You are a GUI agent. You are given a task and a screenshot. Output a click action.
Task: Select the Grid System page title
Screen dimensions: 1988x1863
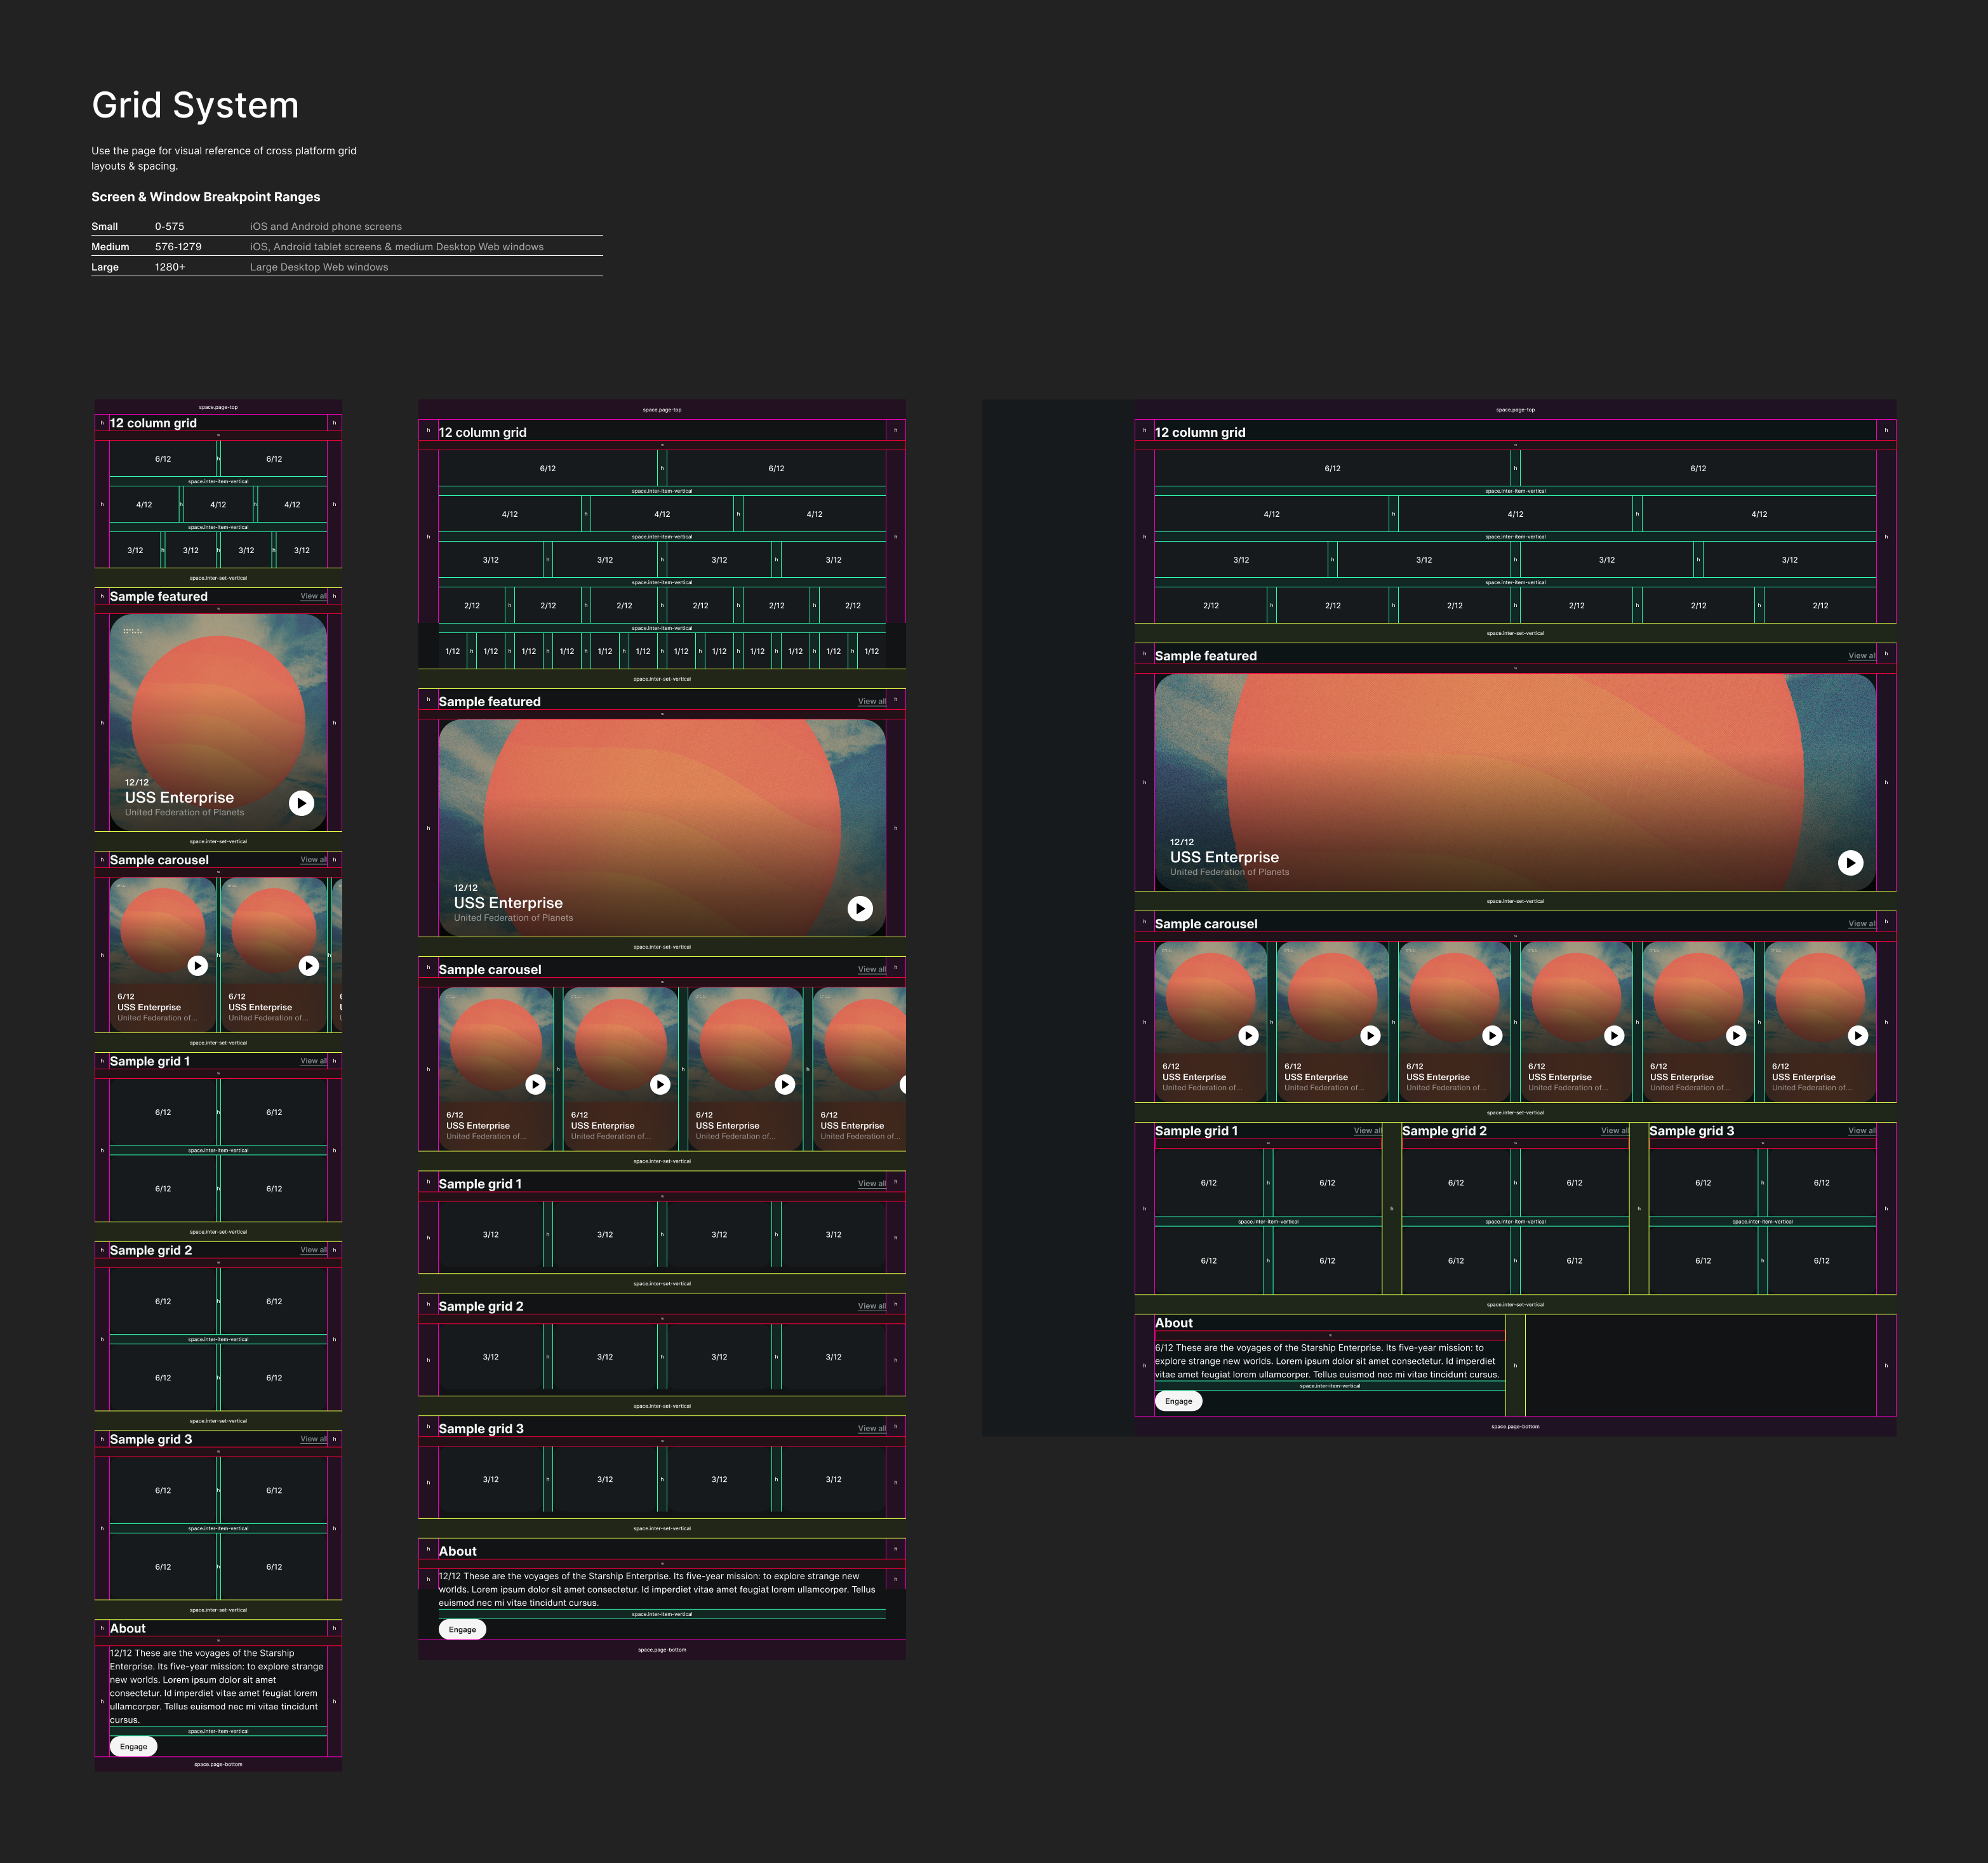[x=195, y=105]
